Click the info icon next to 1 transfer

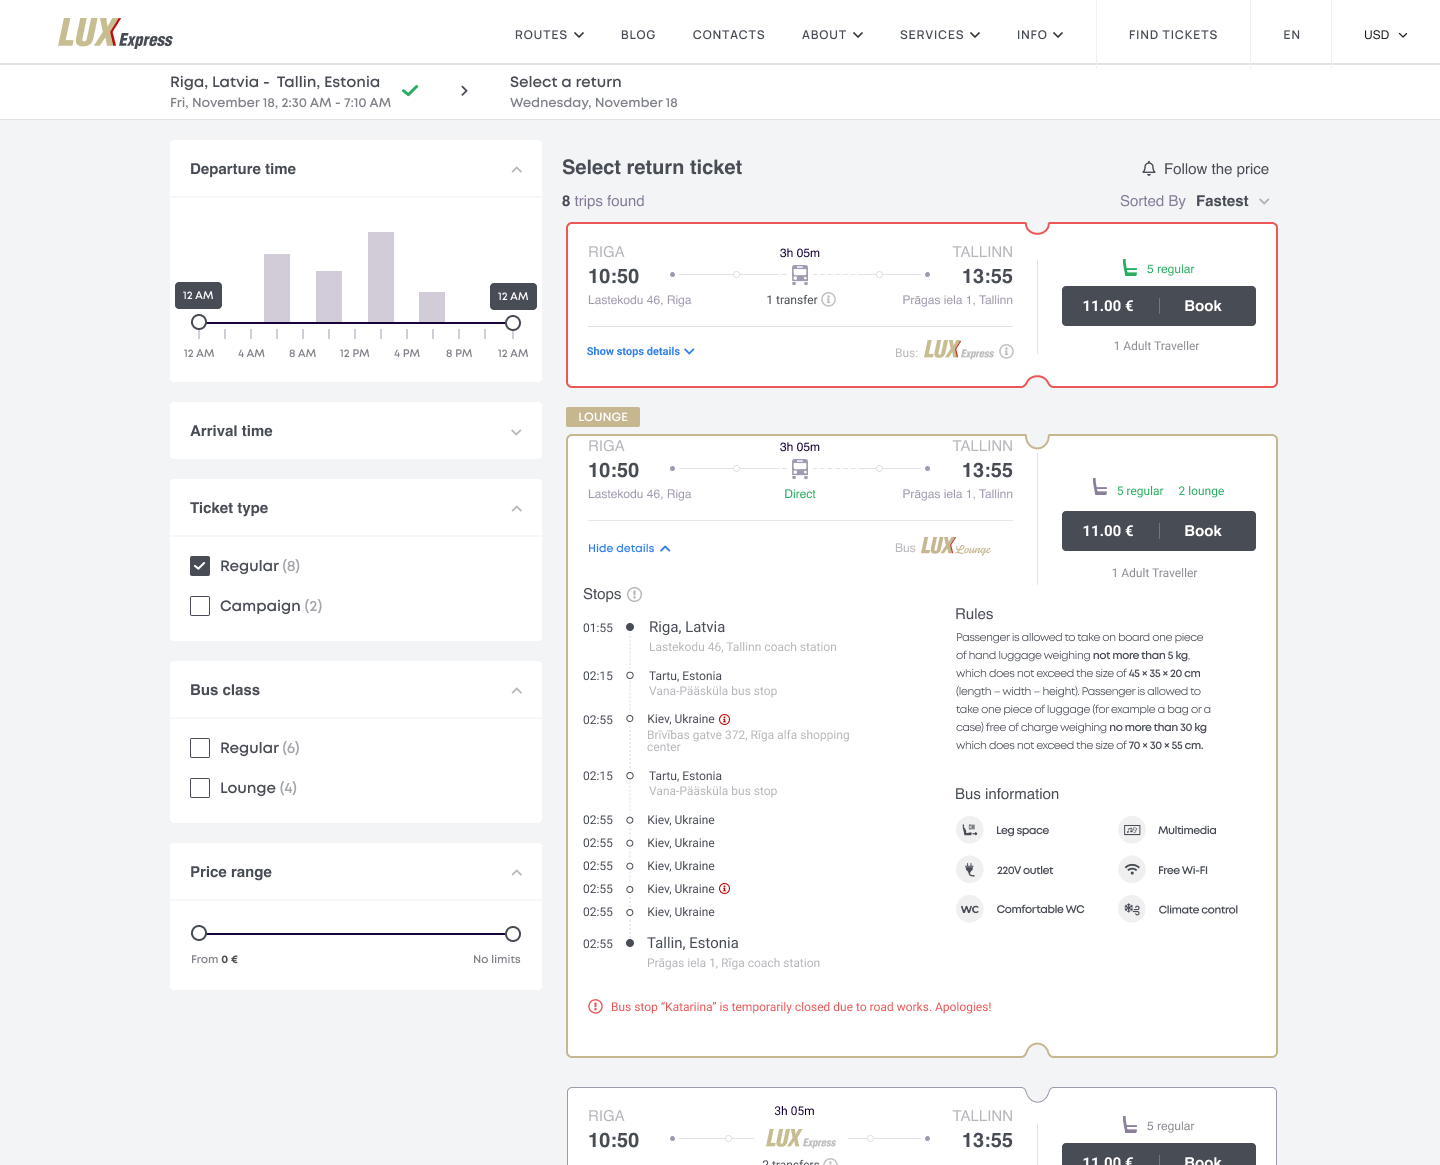point(829,300)
